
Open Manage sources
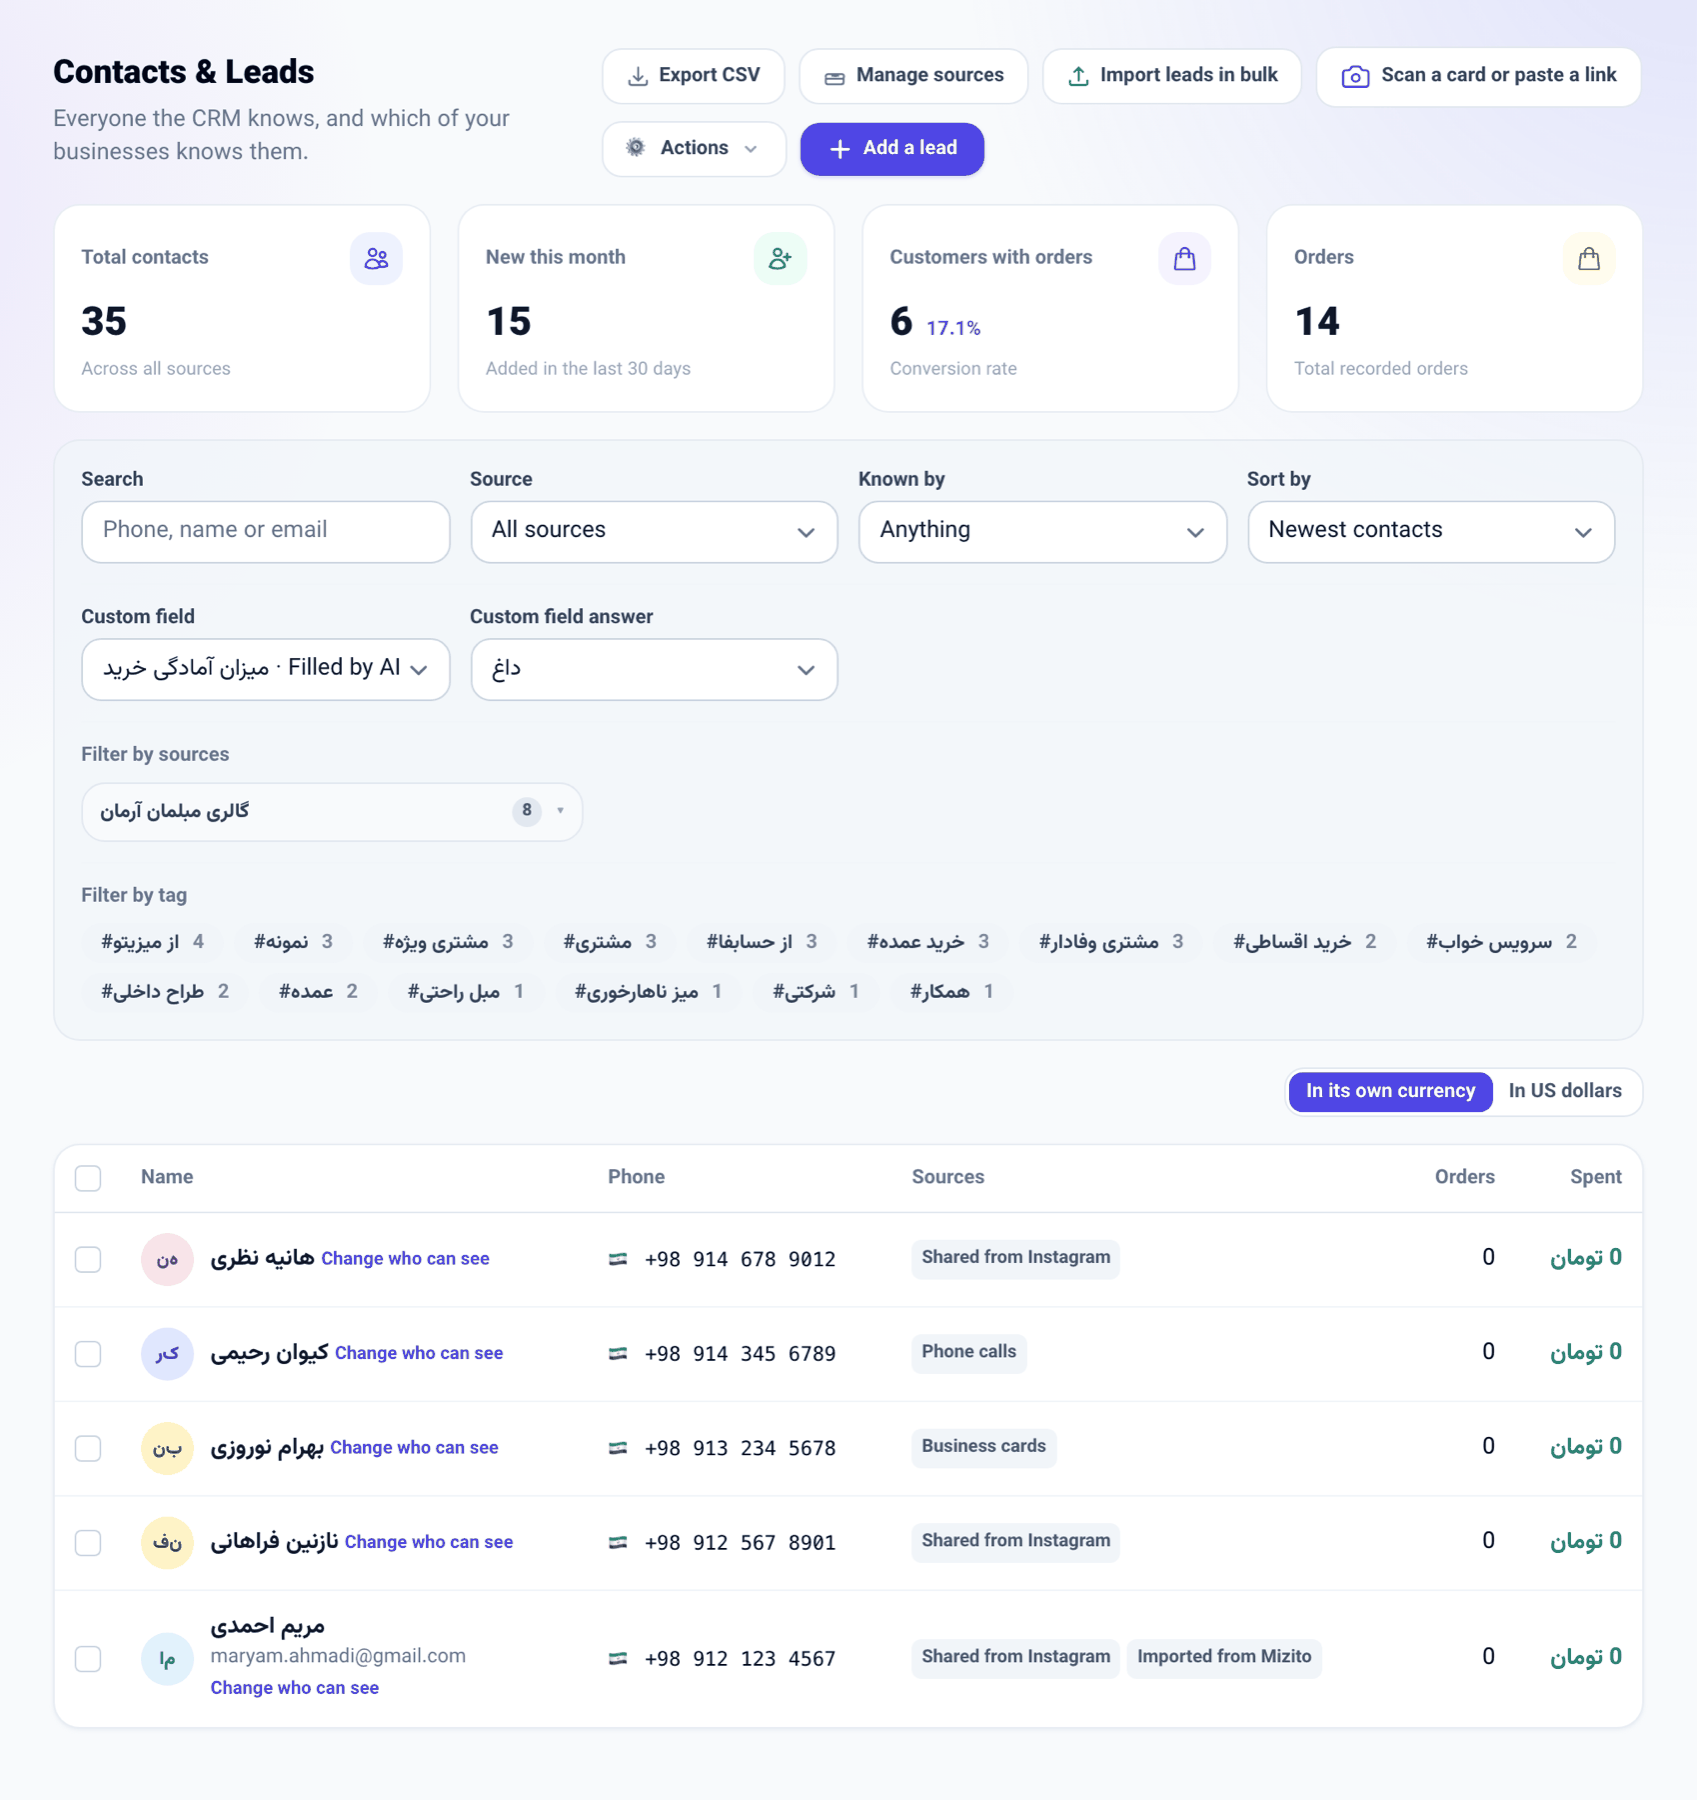(913, 76)
